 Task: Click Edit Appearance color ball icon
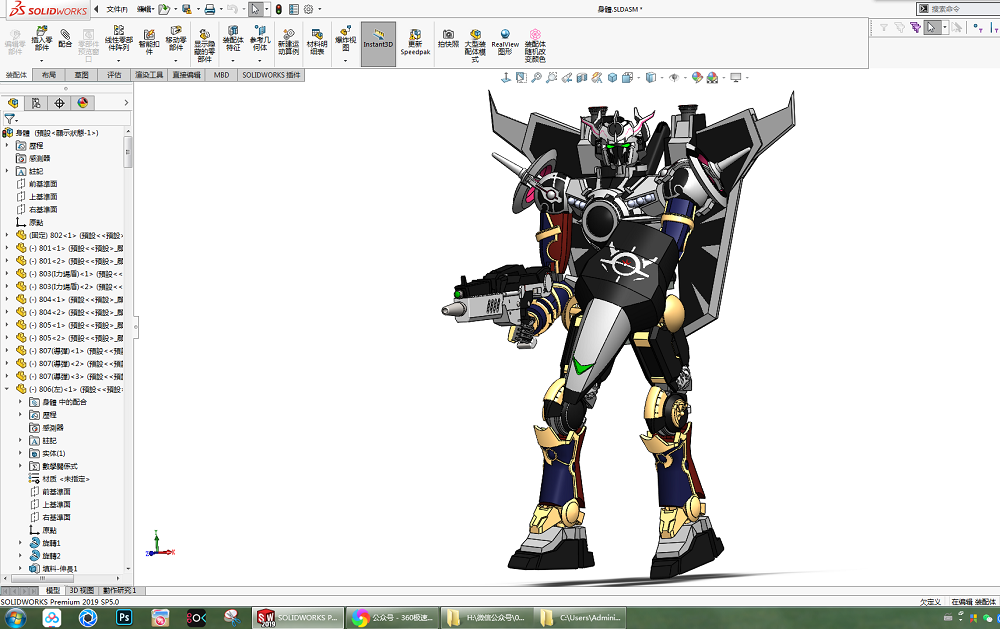(697, 77)
